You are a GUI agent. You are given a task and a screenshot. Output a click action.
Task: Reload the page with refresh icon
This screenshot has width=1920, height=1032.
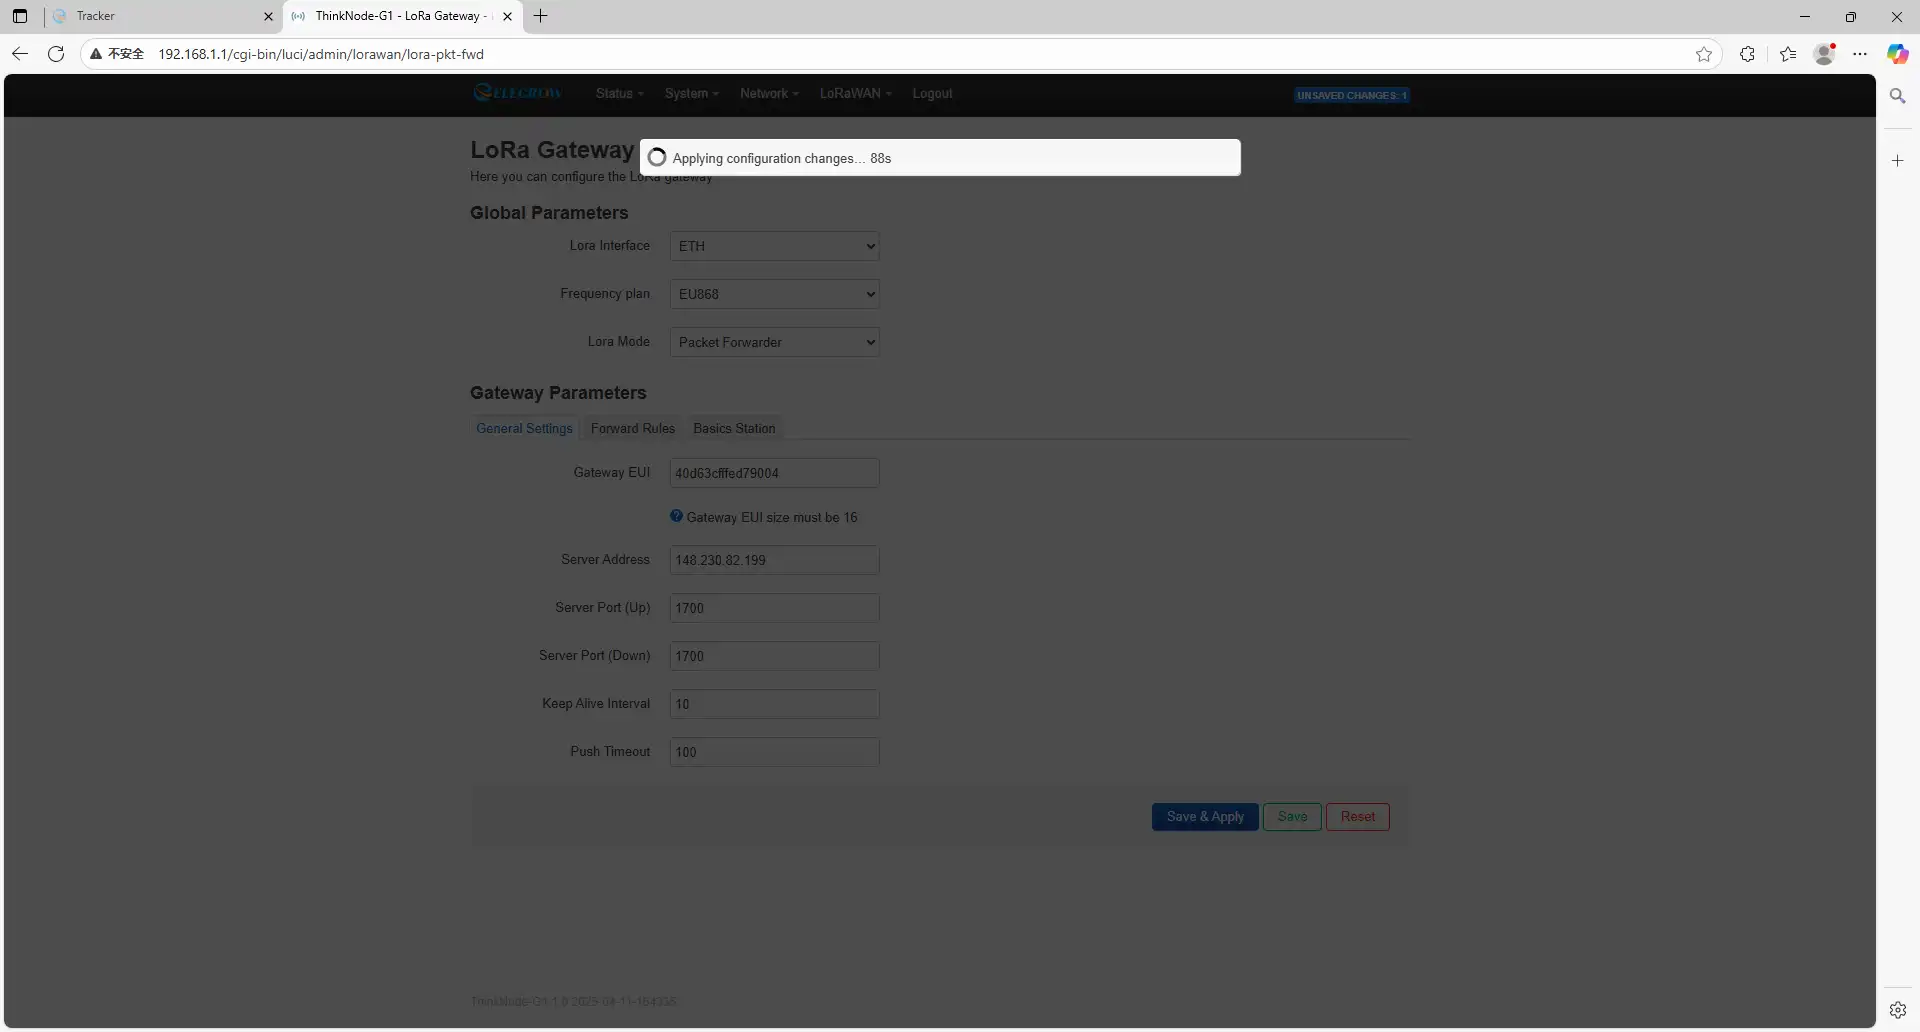coord(56,54)
